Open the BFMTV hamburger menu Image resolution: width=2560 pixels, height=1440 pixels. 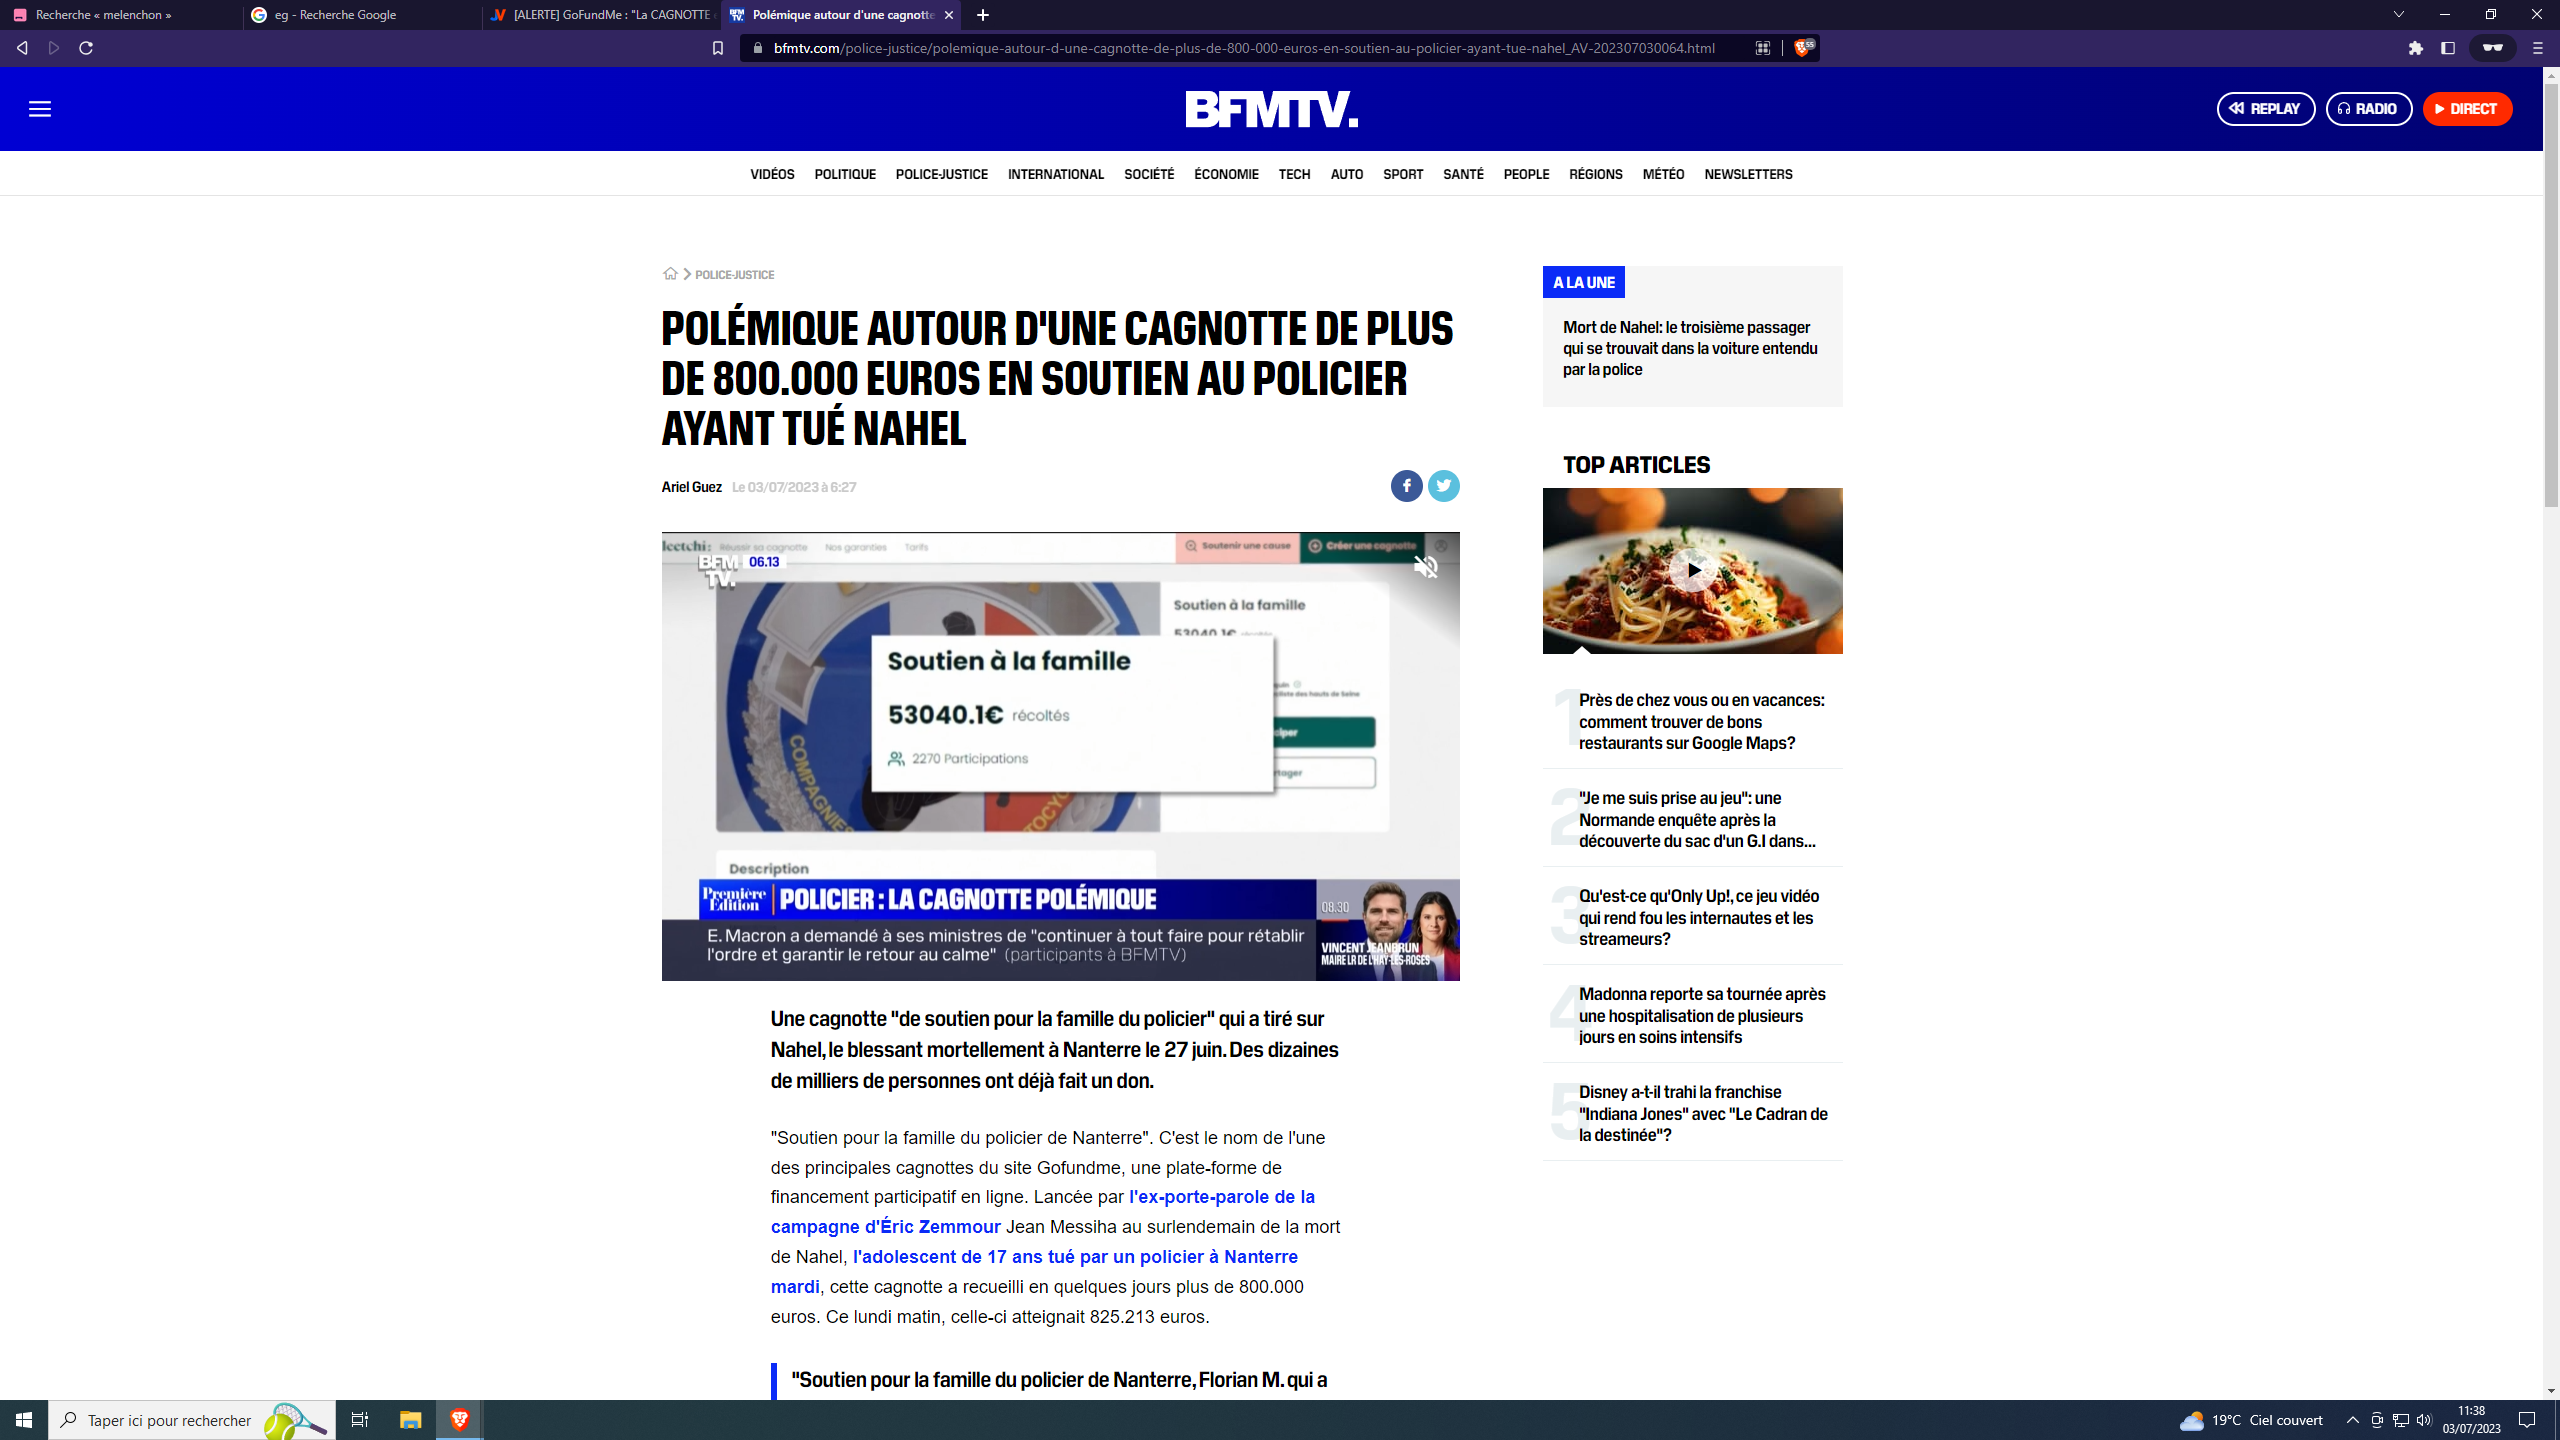(40, 109)
